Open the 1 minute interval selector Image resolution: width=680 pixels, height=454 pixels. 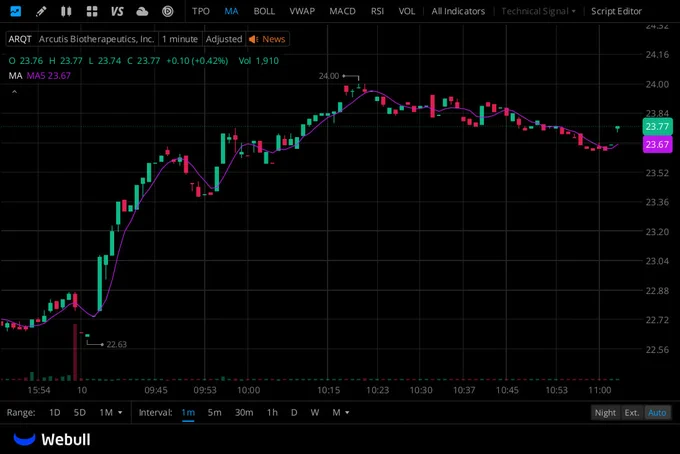(180, 39)
